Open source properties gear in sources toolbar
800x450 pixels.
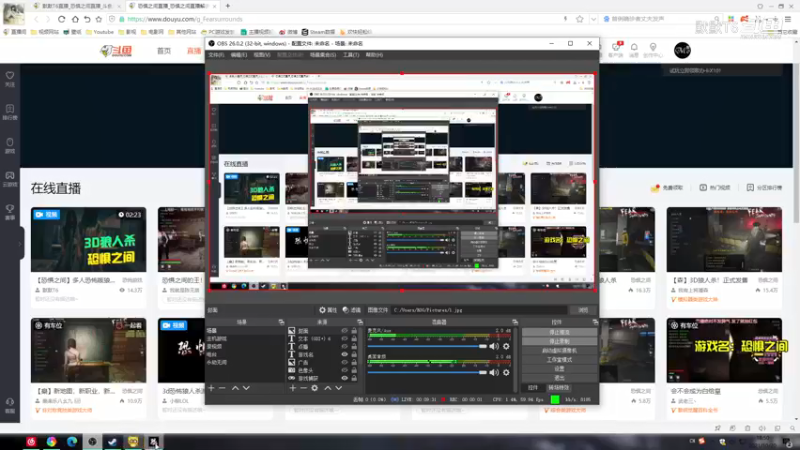click(x=314, y=388)
